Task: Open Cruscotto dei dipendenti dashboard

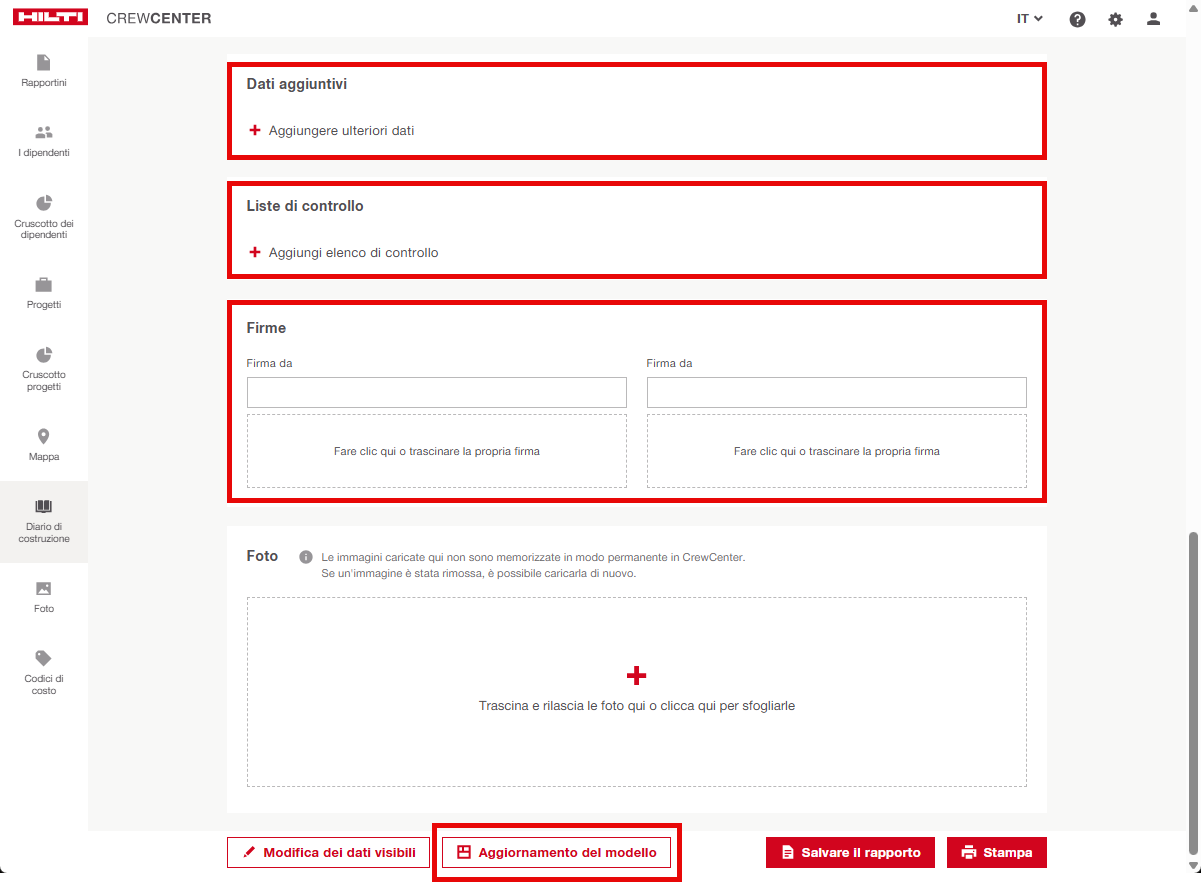Action: point(44,216)
